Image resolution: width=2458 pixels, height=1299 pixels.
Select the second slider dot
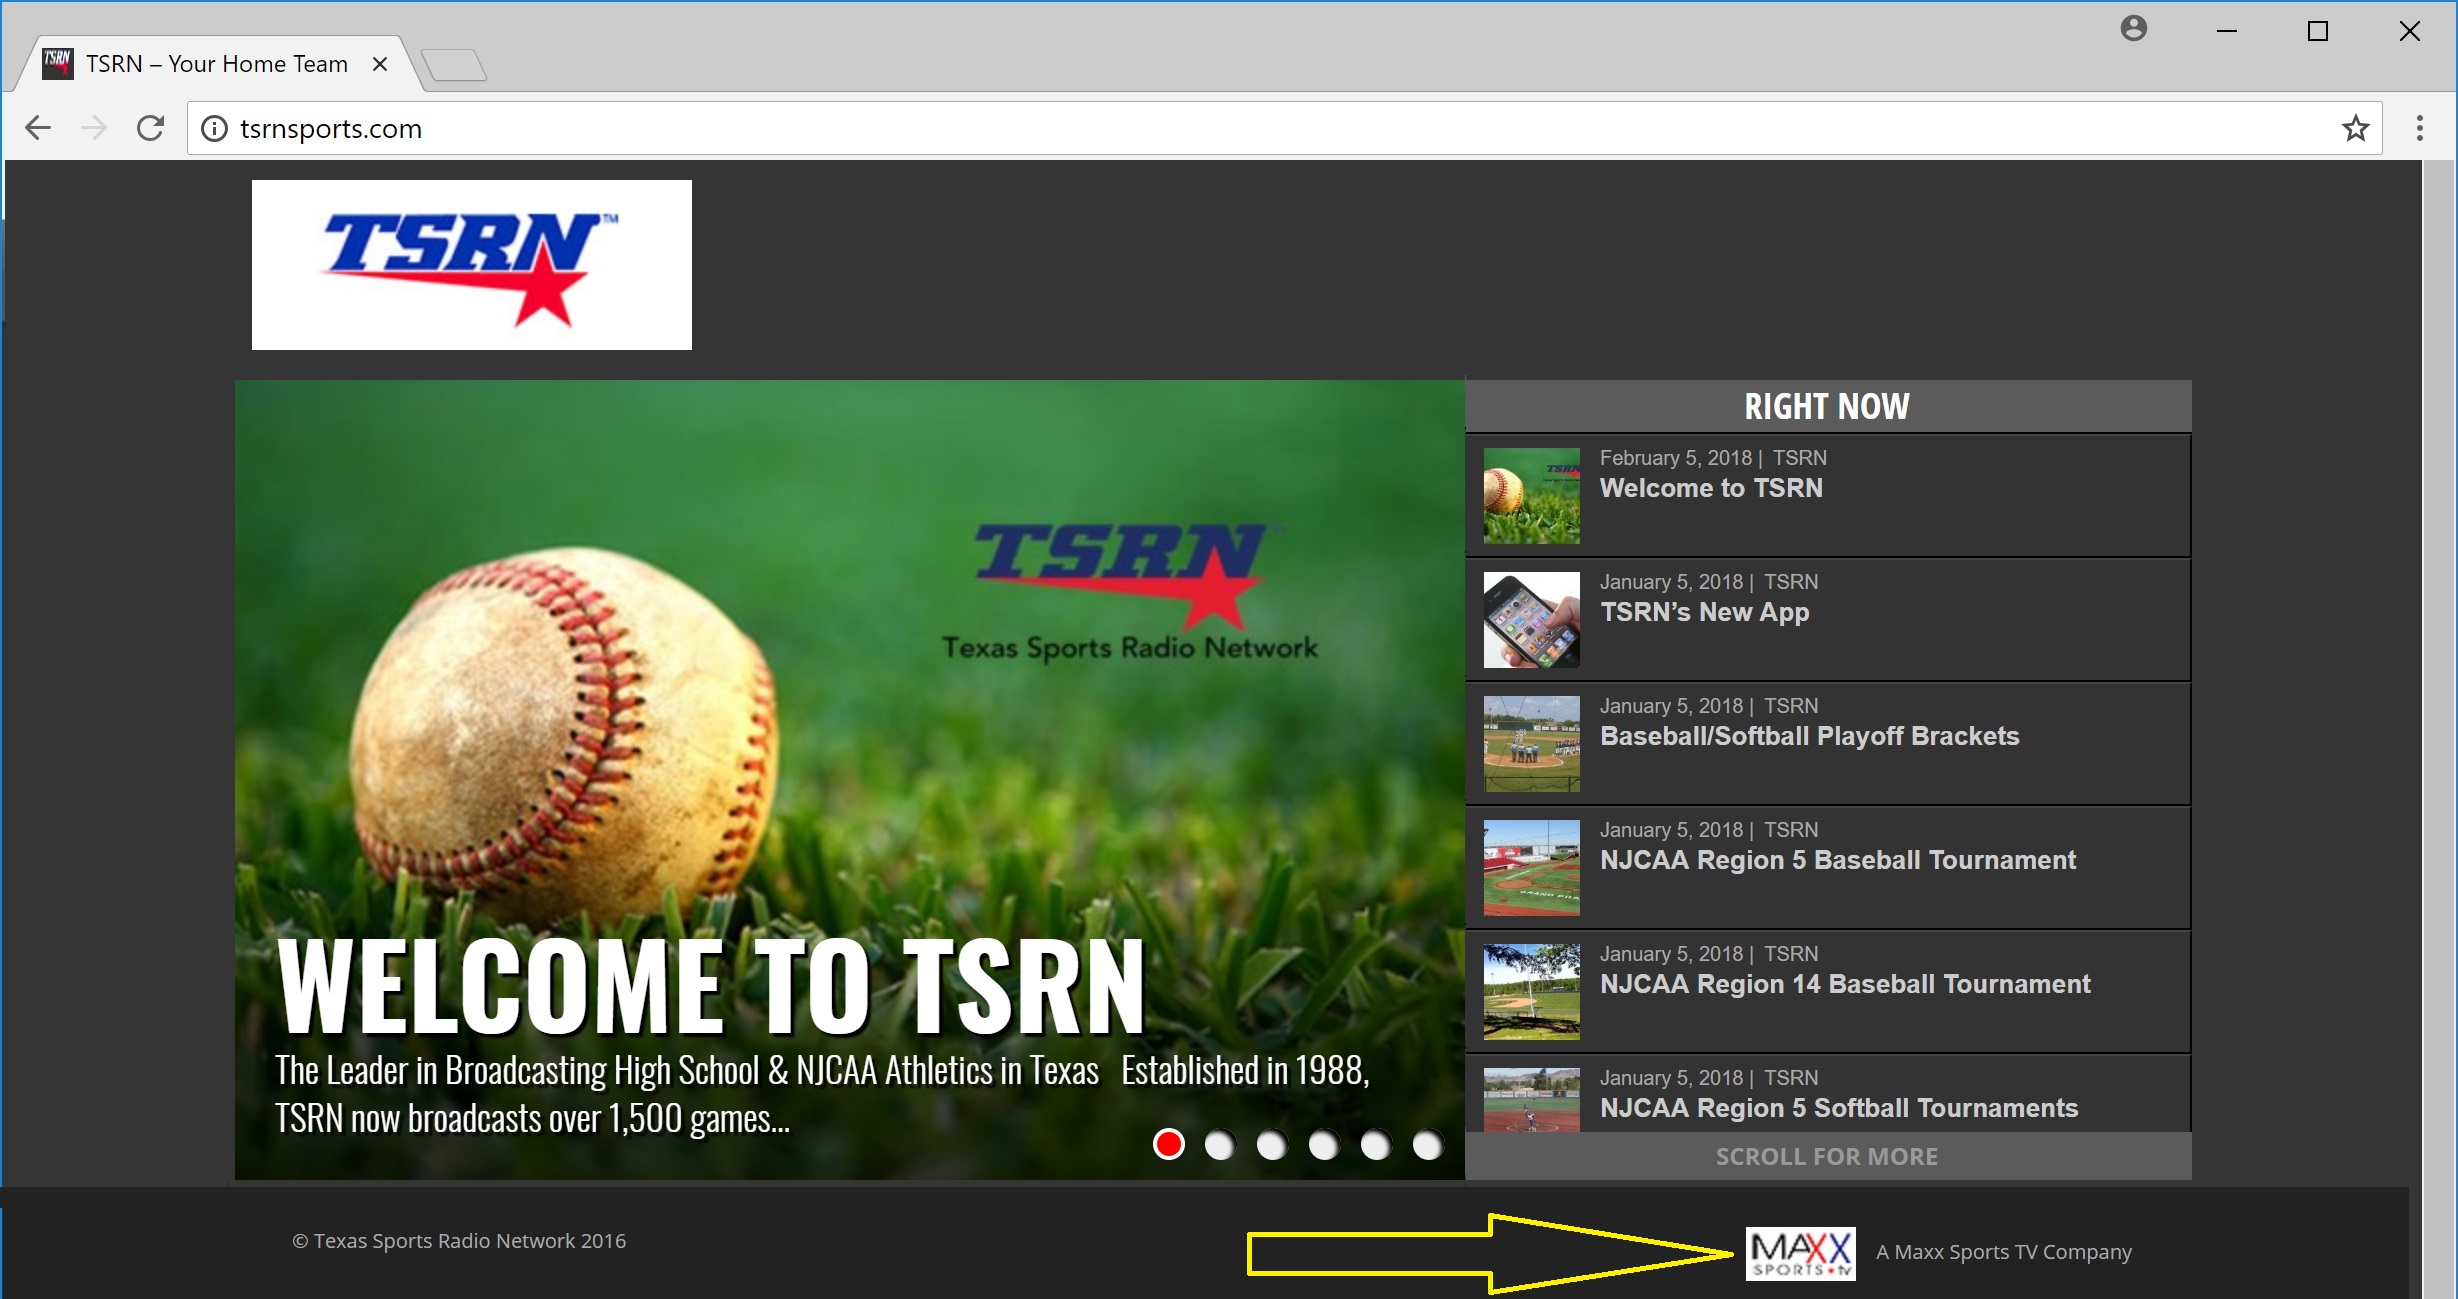tap(1220, 1144)
